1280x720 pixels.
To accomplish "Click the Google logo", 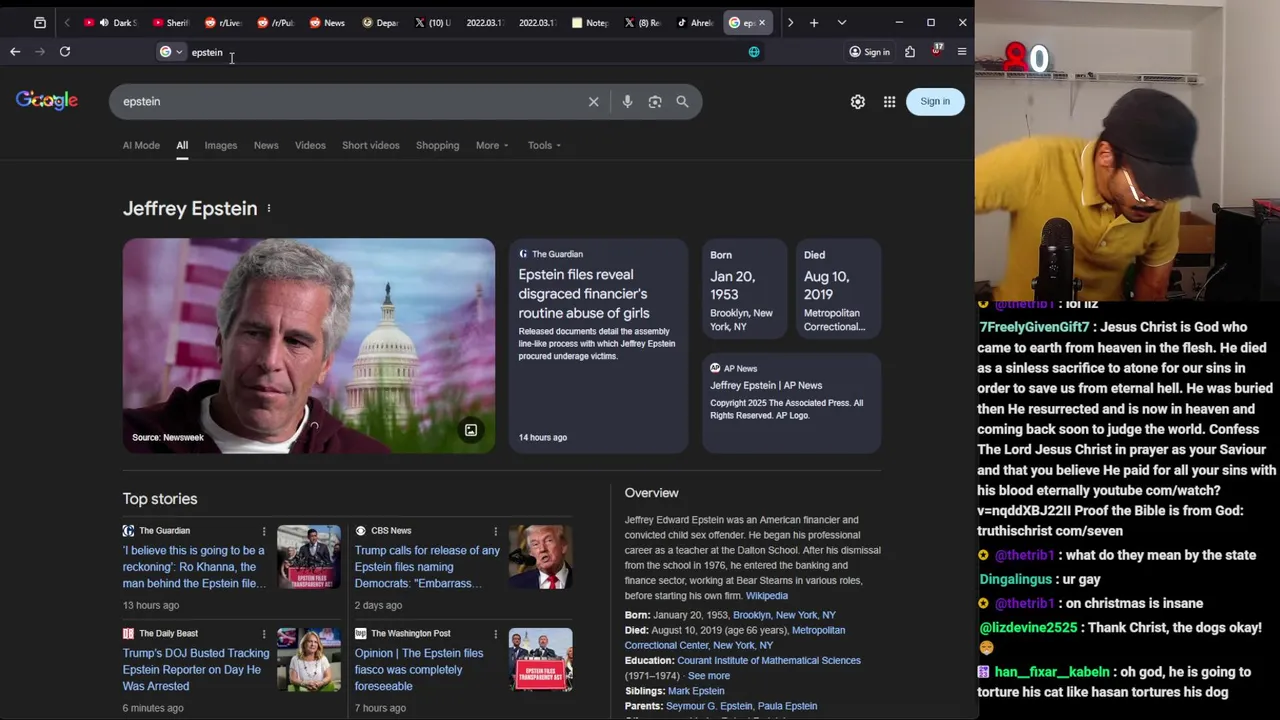I will (46, 100).
